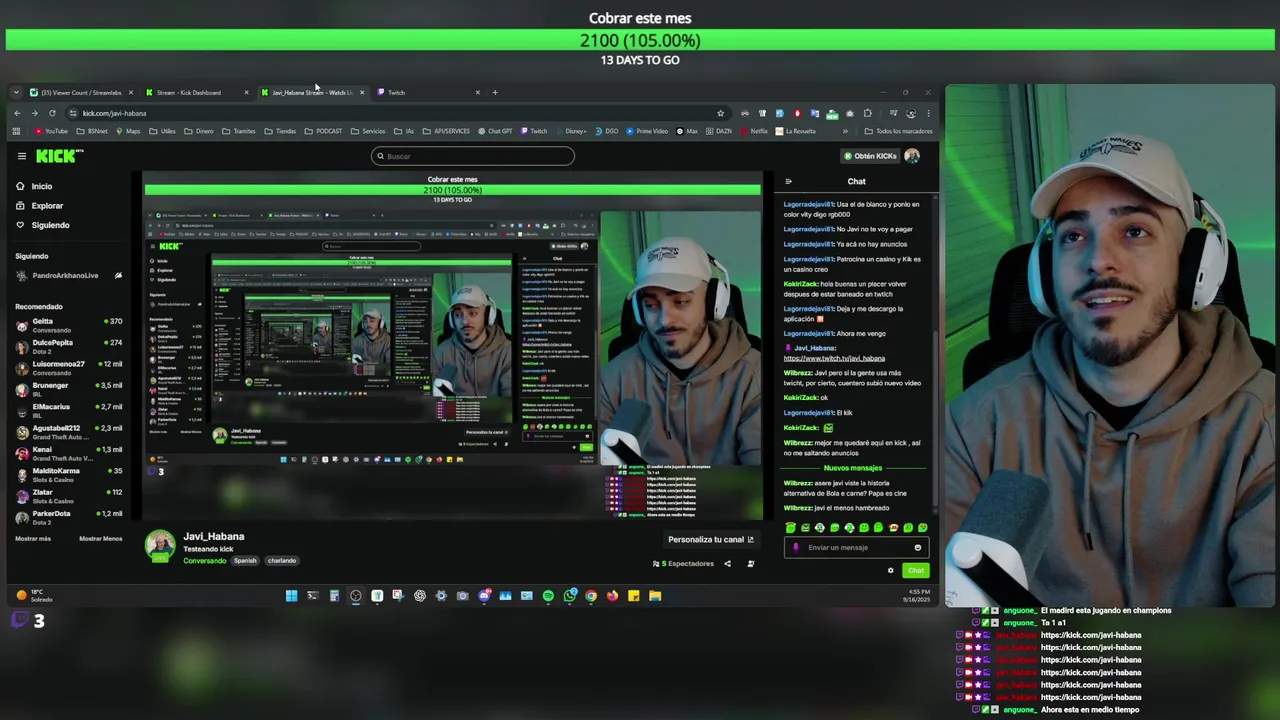Image resolution: width=1280 pixels, height=720 pixels.
Task: Open the PODCAST bookmarks folder
Action: pyautogui.click(x=323, y=131)
